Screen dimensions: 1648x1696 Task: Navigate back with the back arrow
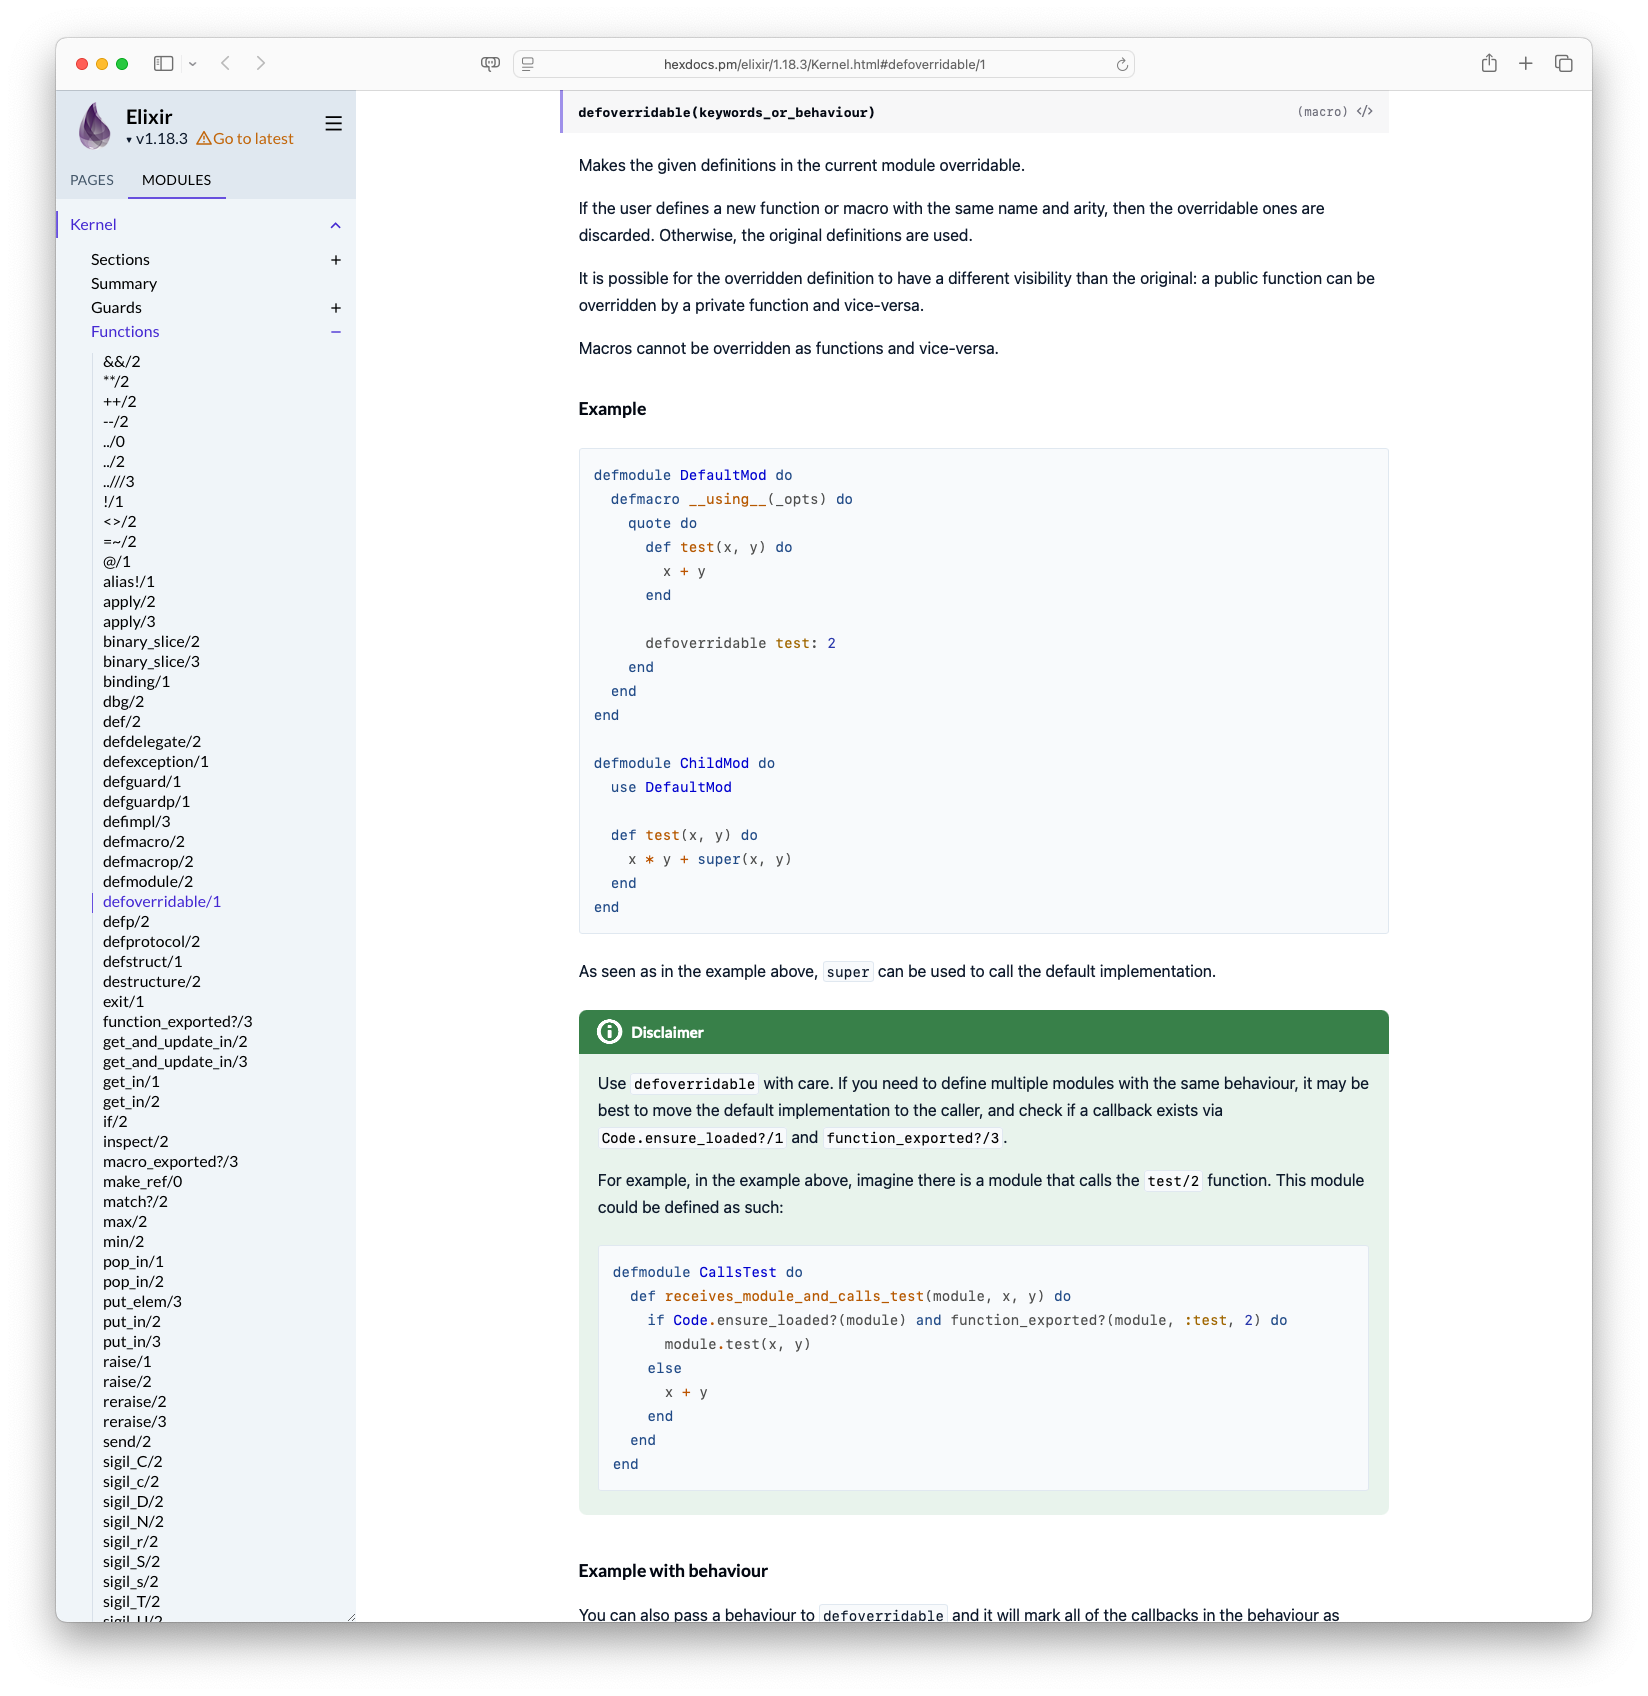(226, 63)
